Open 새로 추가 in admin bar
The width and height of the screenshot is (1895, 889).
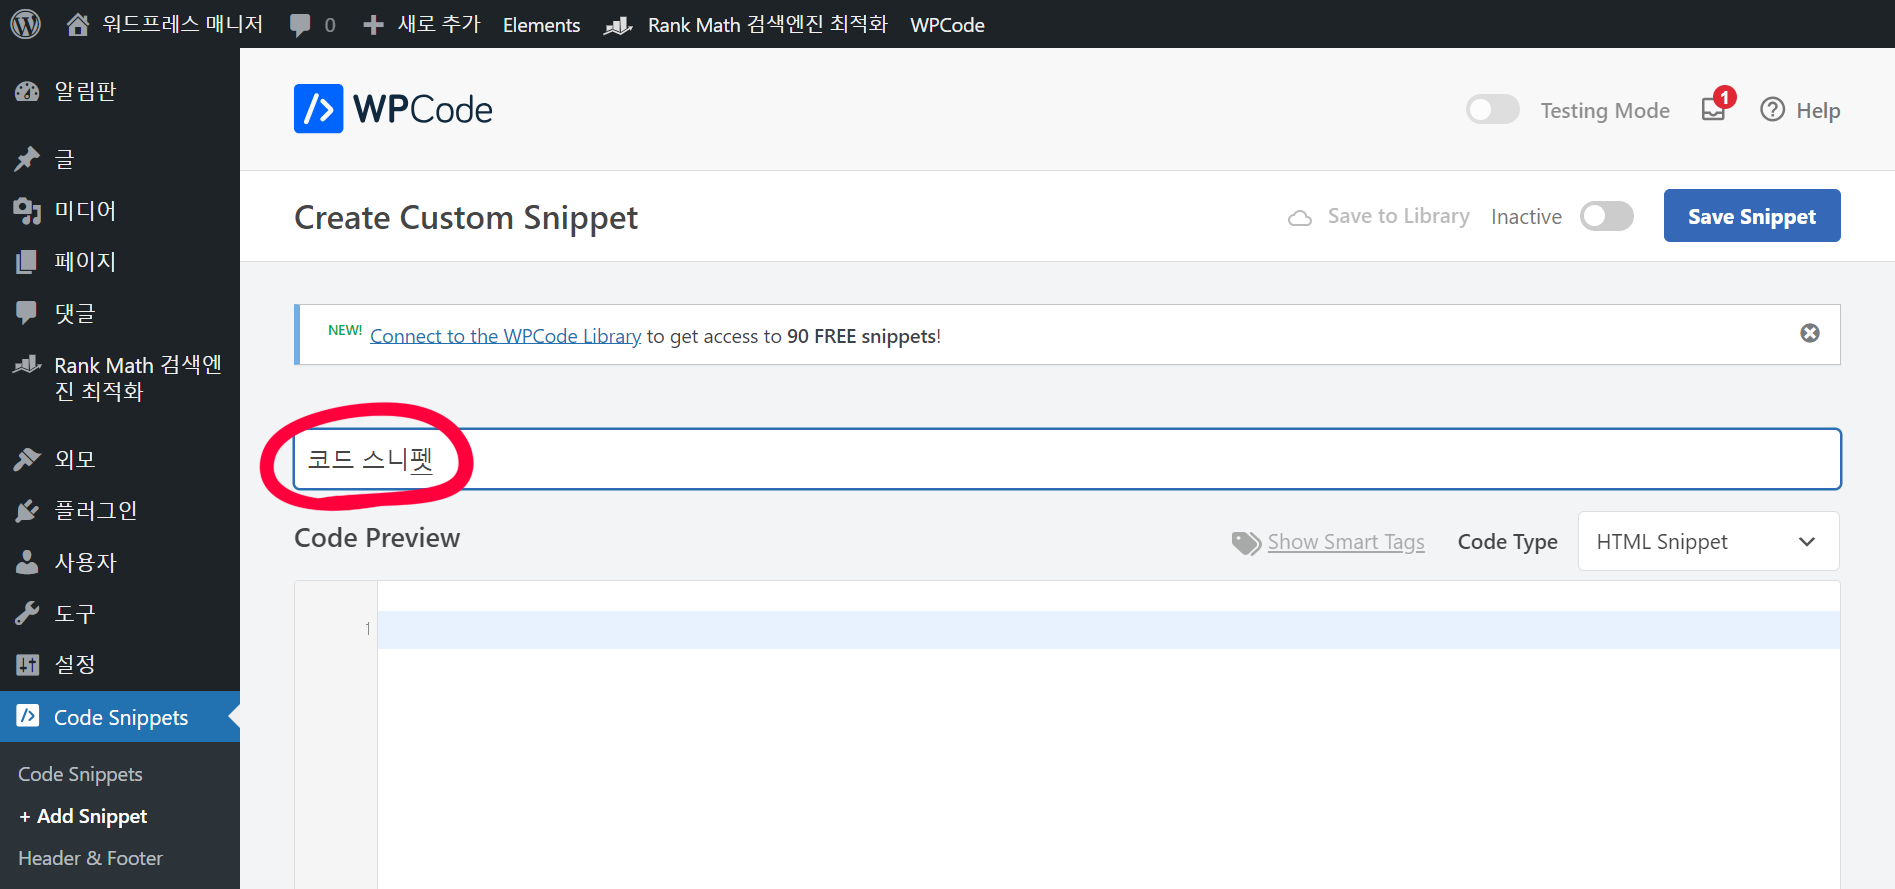coord(439,25)
